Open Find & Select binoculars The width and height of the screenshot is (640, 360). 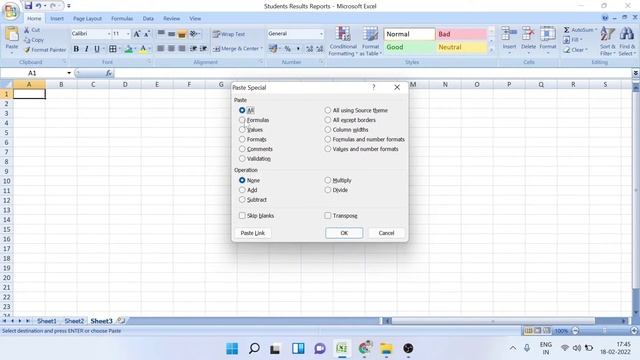(627, 41)
